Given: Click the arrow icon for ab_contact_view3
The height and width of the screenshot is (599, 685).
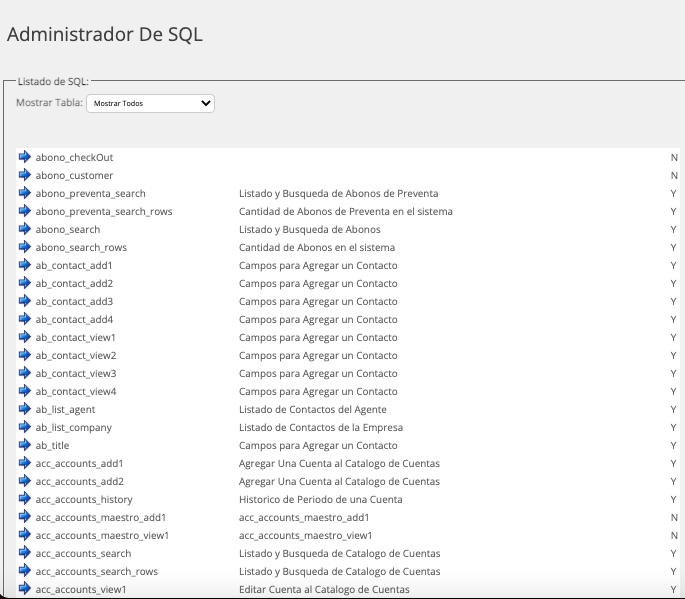Looking at the screenshot, I should point(25,373).
